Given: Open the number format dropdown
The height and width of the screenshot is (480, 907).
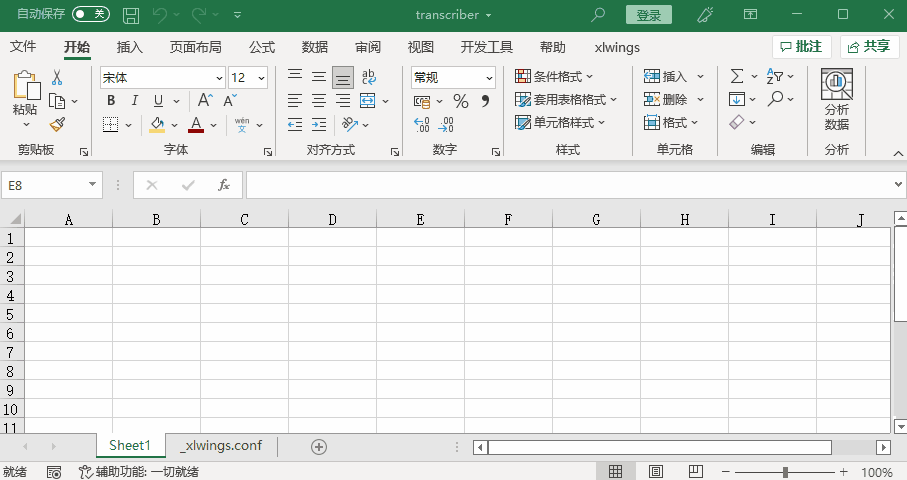Looking at the screenshot, I should tap(489, 78).
